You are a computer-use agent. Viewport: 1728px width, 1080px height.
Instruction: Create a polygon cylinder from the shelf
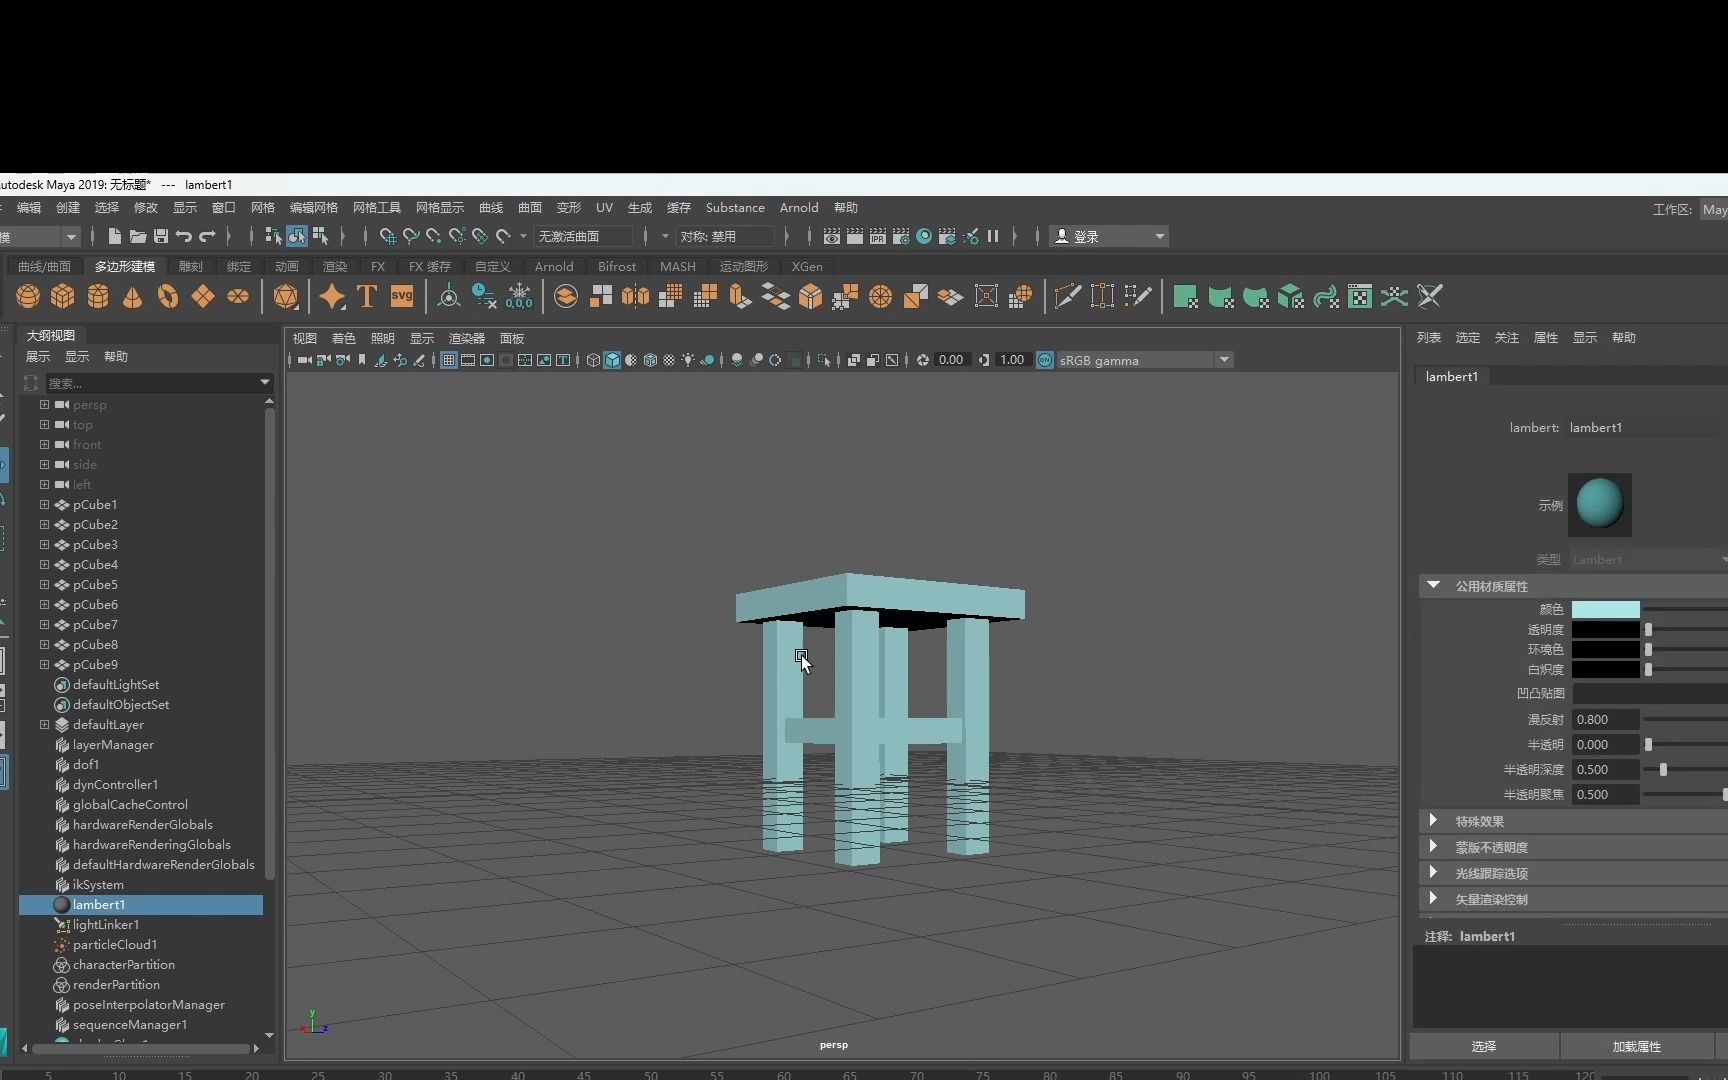point(98,296)
